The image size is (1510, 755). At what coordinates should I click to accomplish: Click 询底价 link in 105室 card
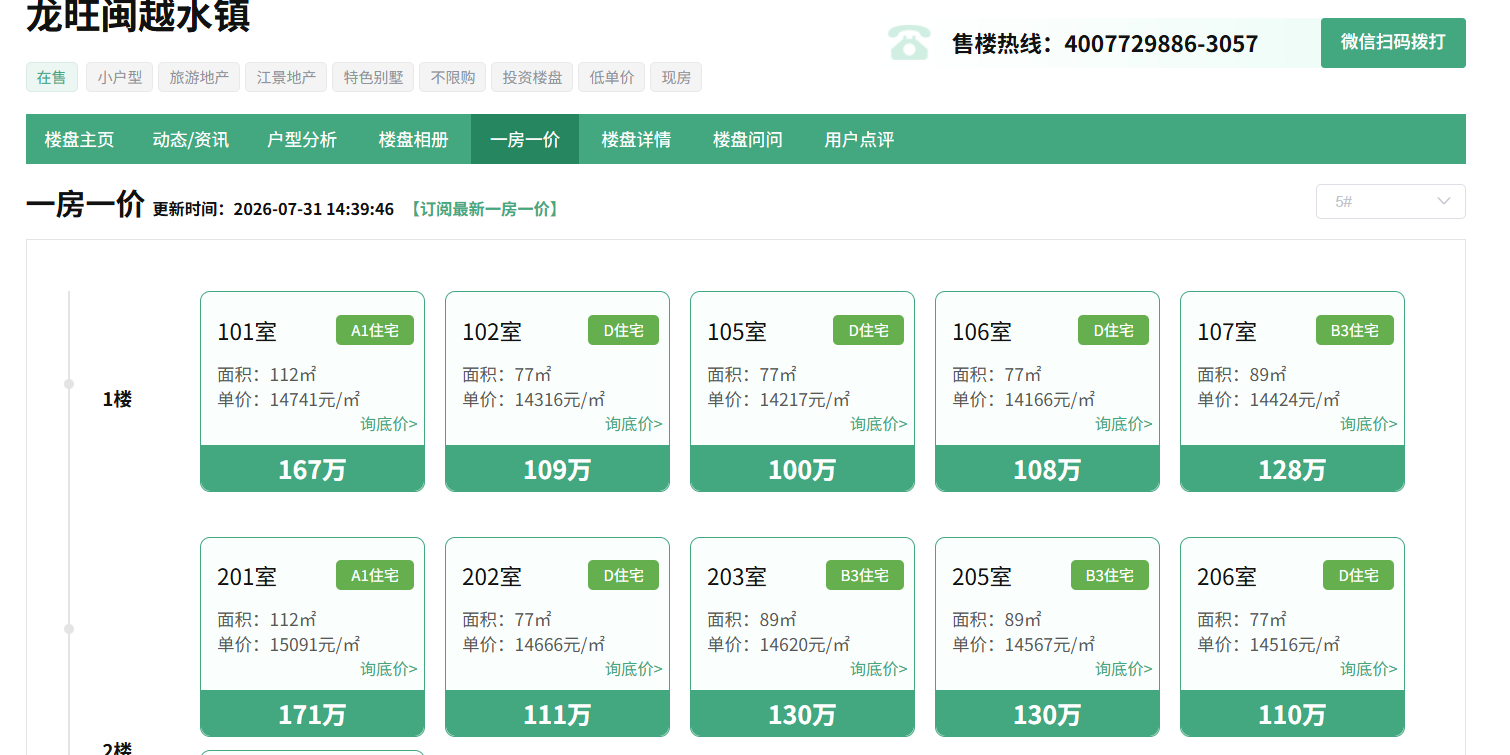pyautogui.click(x=879, y=424)
